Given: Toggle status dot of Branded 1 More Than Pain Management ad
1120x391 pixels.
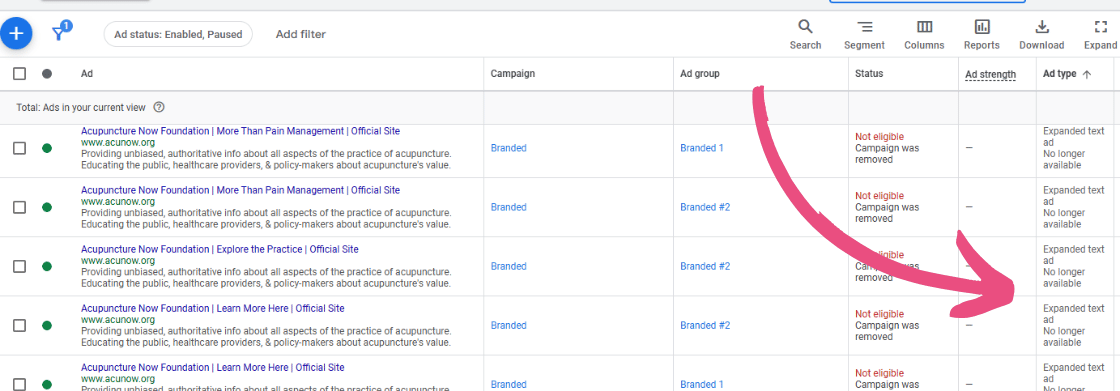Looking at the screenshot, I should tap(47, 148).
